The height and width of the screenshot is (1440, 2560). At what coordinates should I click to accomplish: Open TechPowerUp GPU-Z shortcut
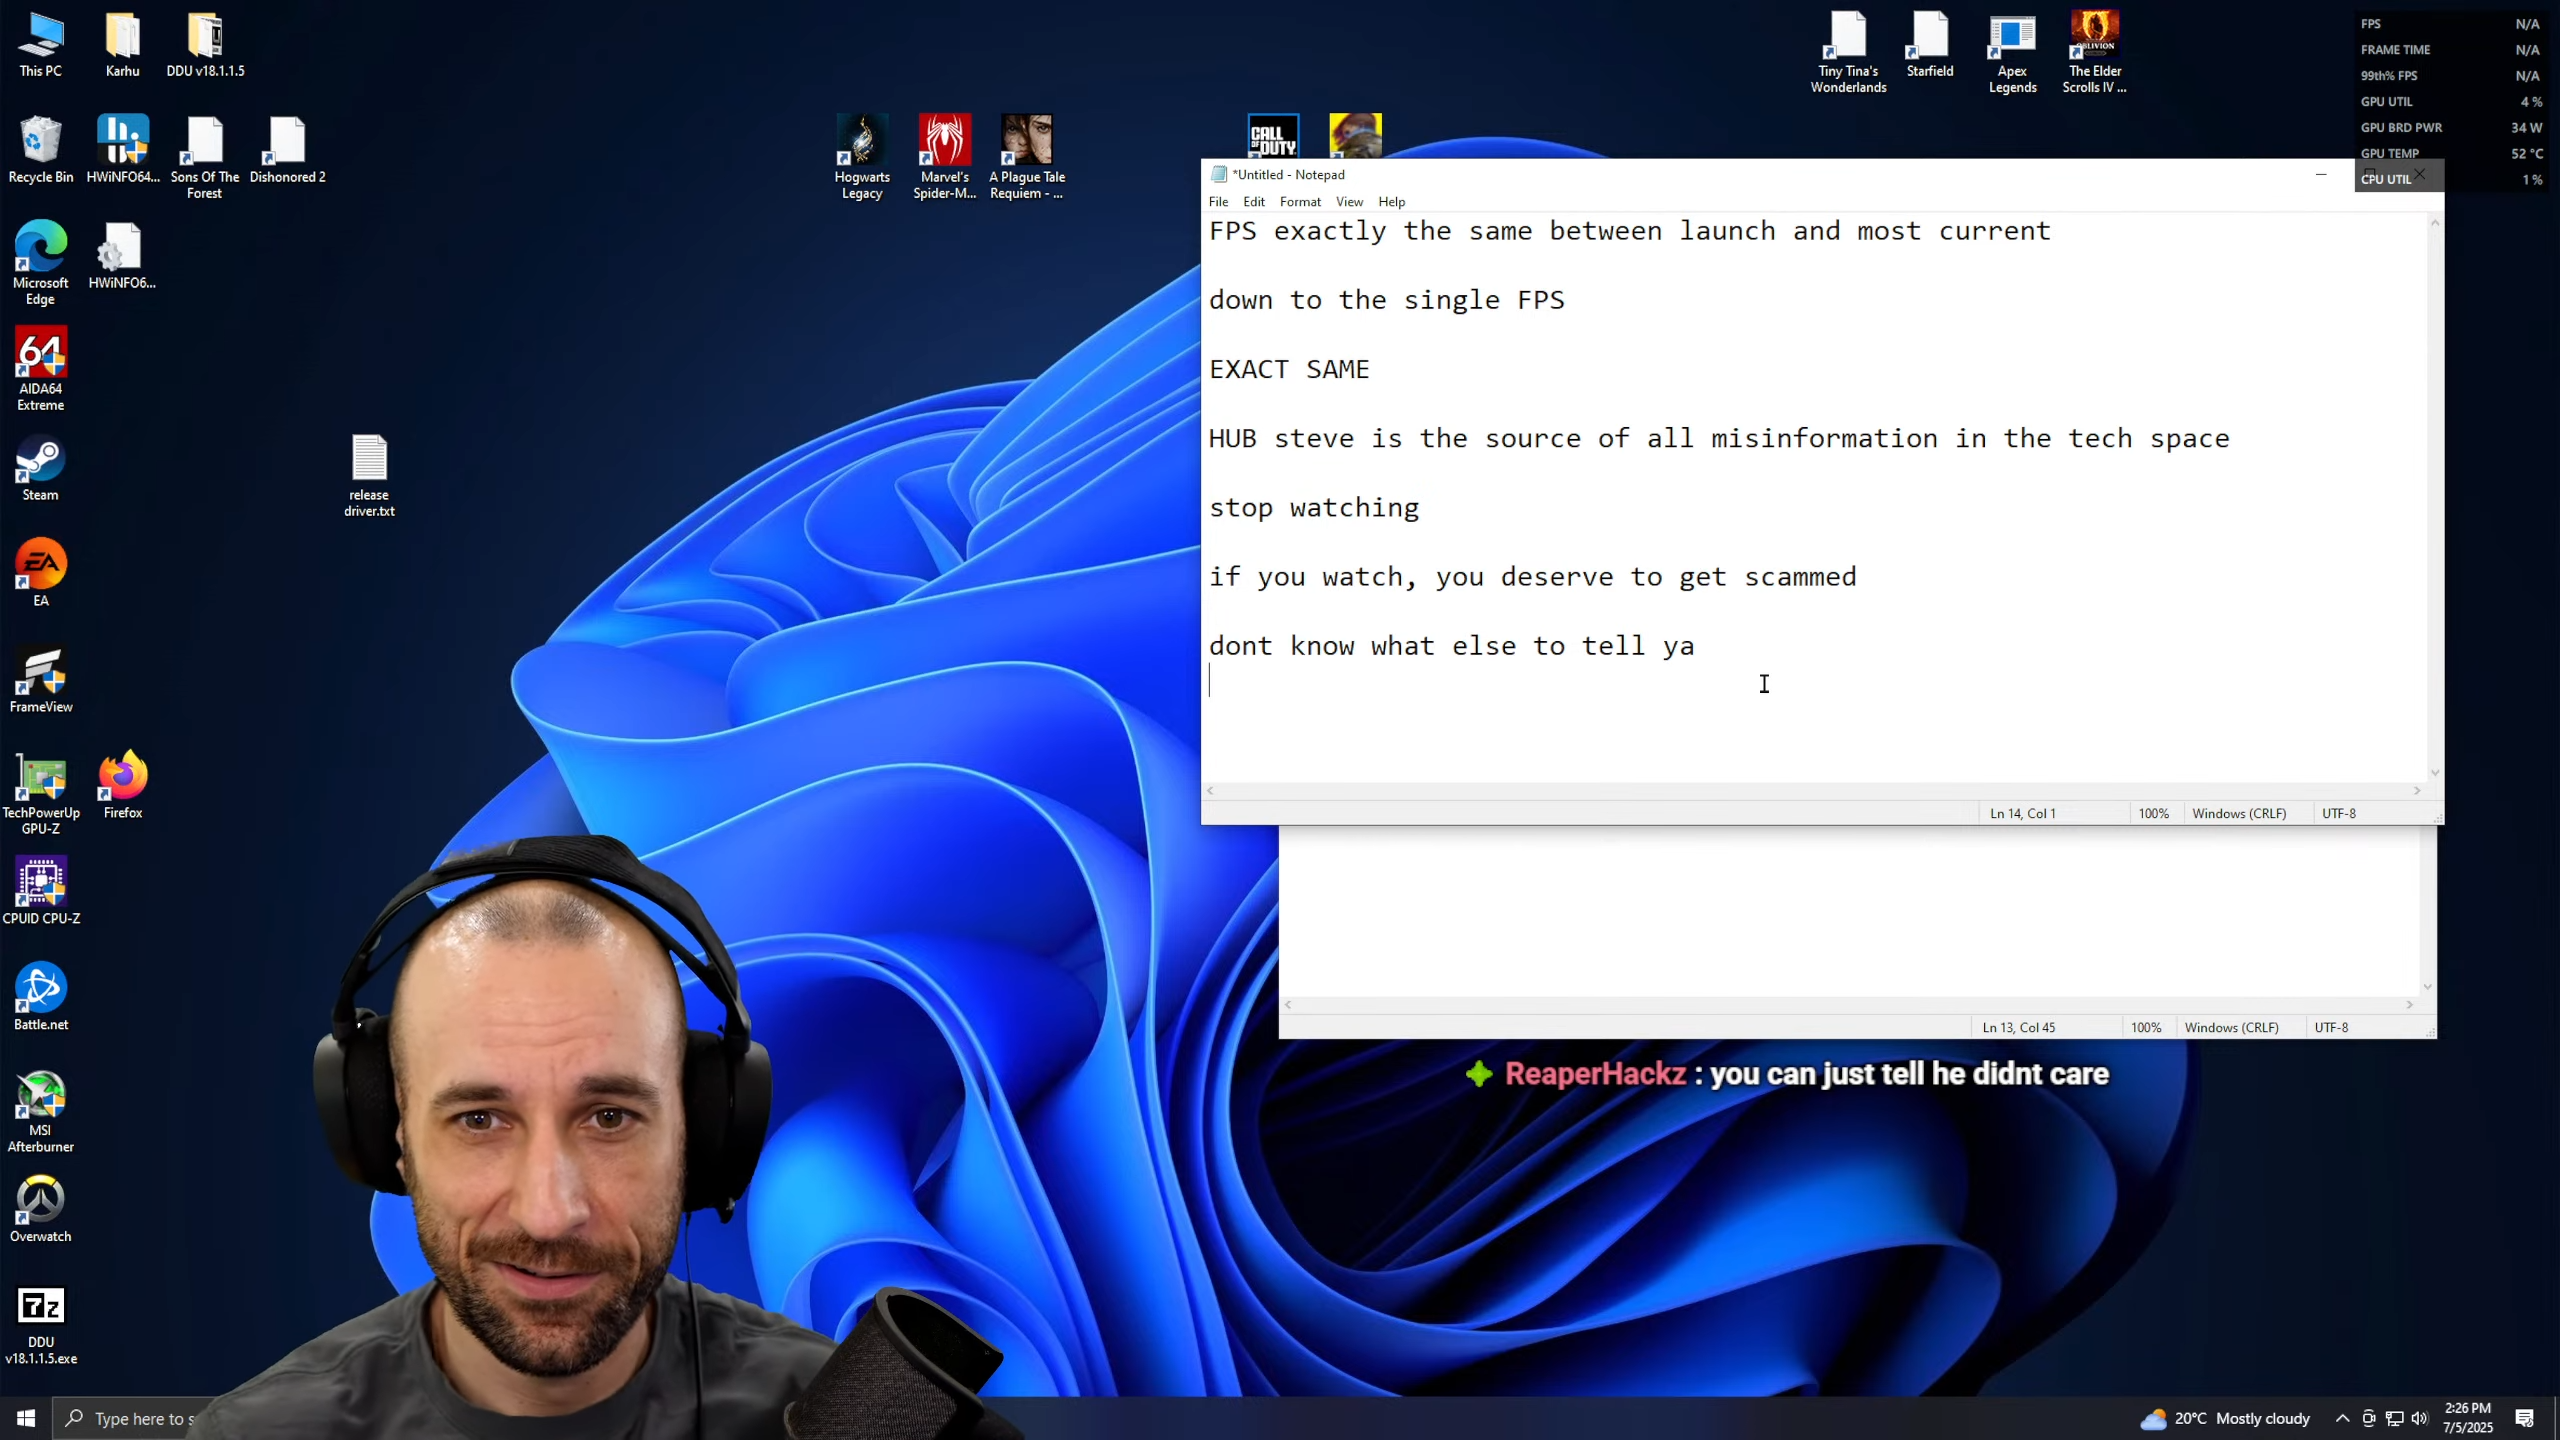[x=40, y=794]
